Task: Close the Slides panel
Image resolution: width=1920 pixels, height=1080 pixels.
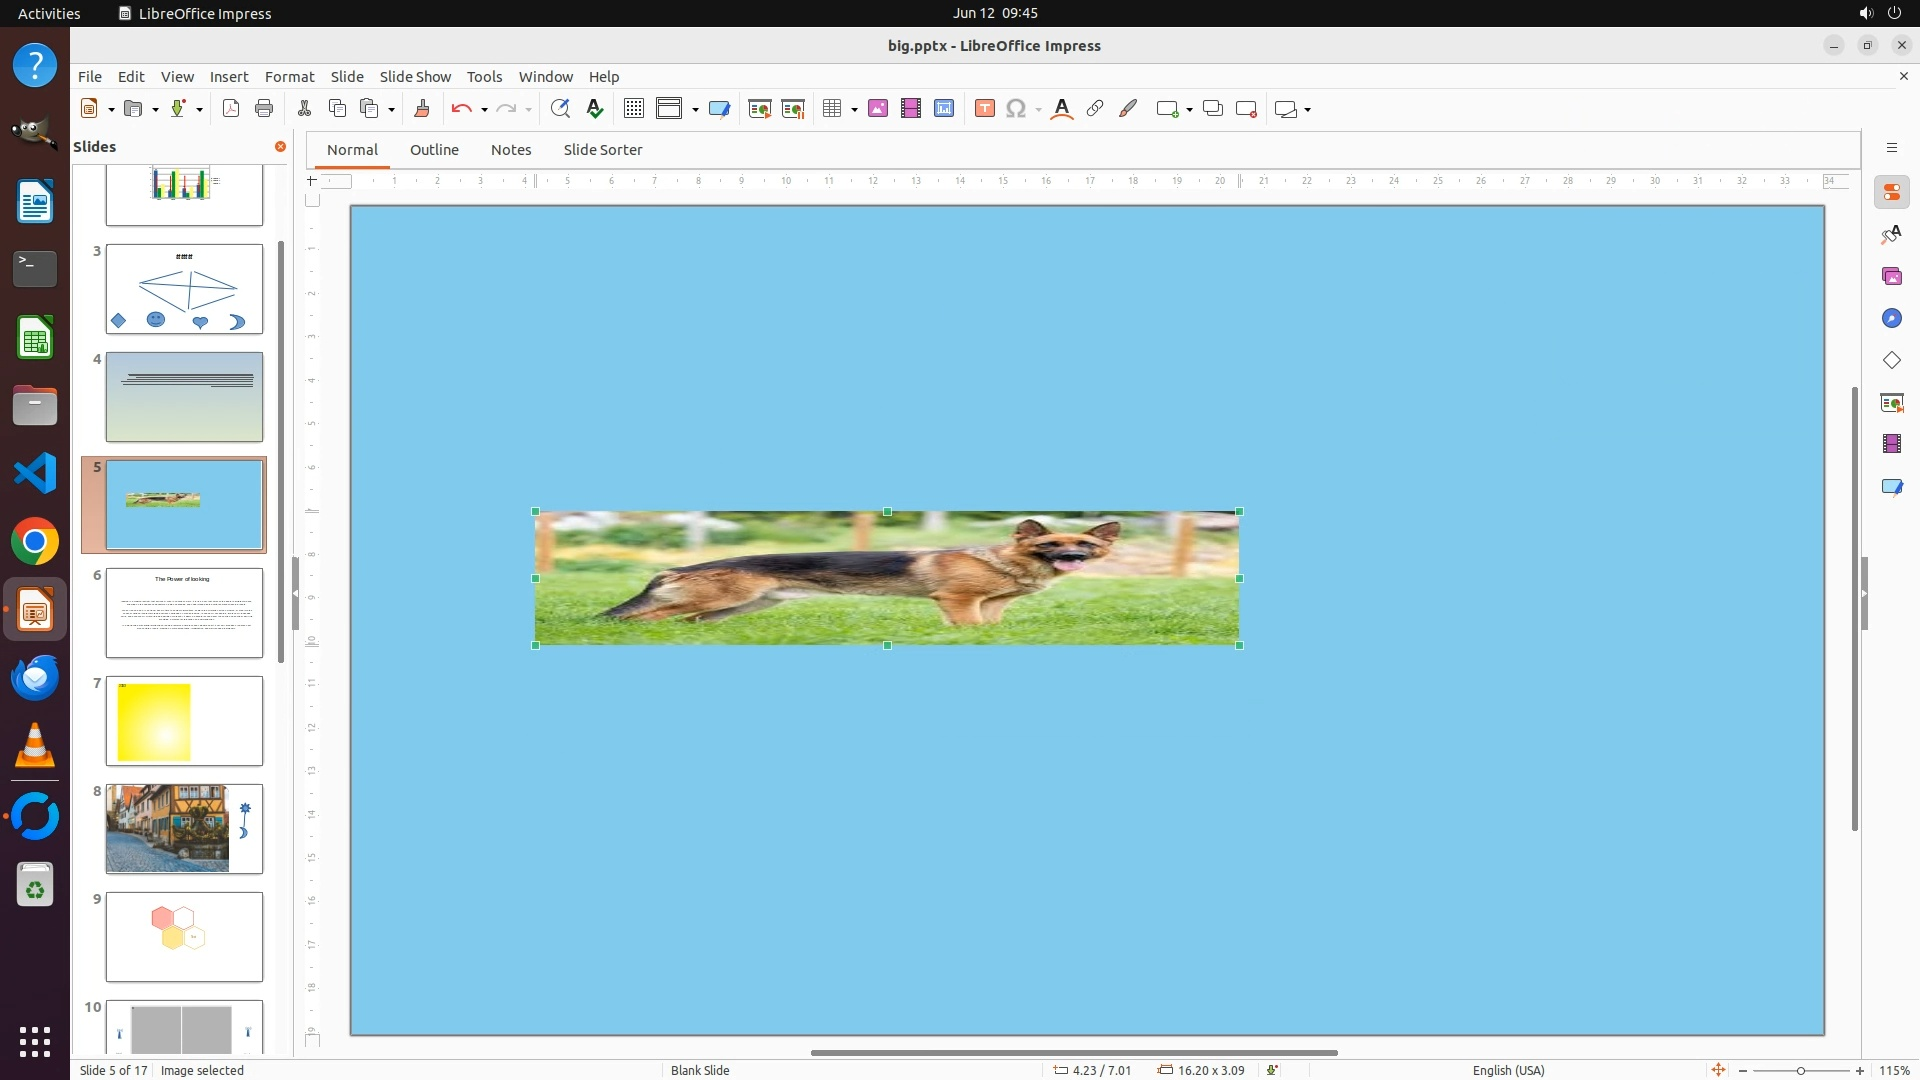Action: point(280,147)
